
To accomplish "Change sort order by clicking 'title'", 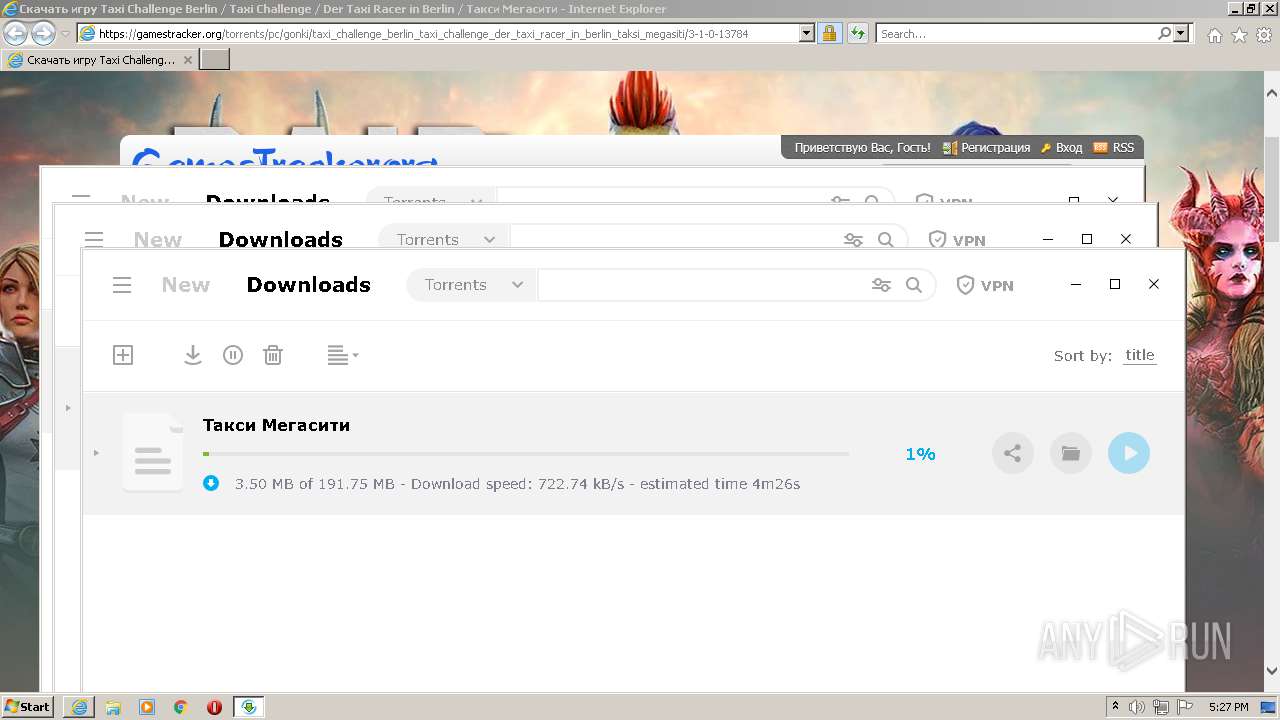I will [x=1139, y=355].
